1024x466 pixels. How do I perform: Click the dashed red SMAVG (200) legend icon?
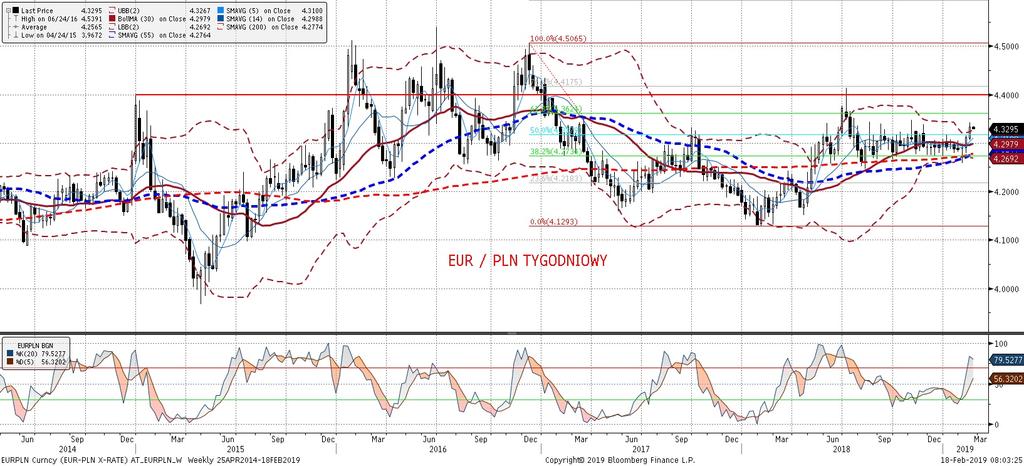click(221, 27)
